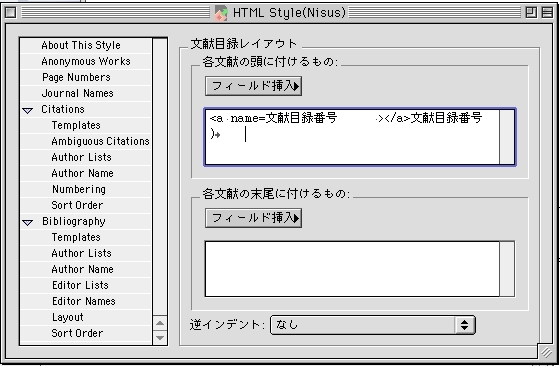560x366 pixels.
Task: Select Editor Lists entry
Action: 86,285
